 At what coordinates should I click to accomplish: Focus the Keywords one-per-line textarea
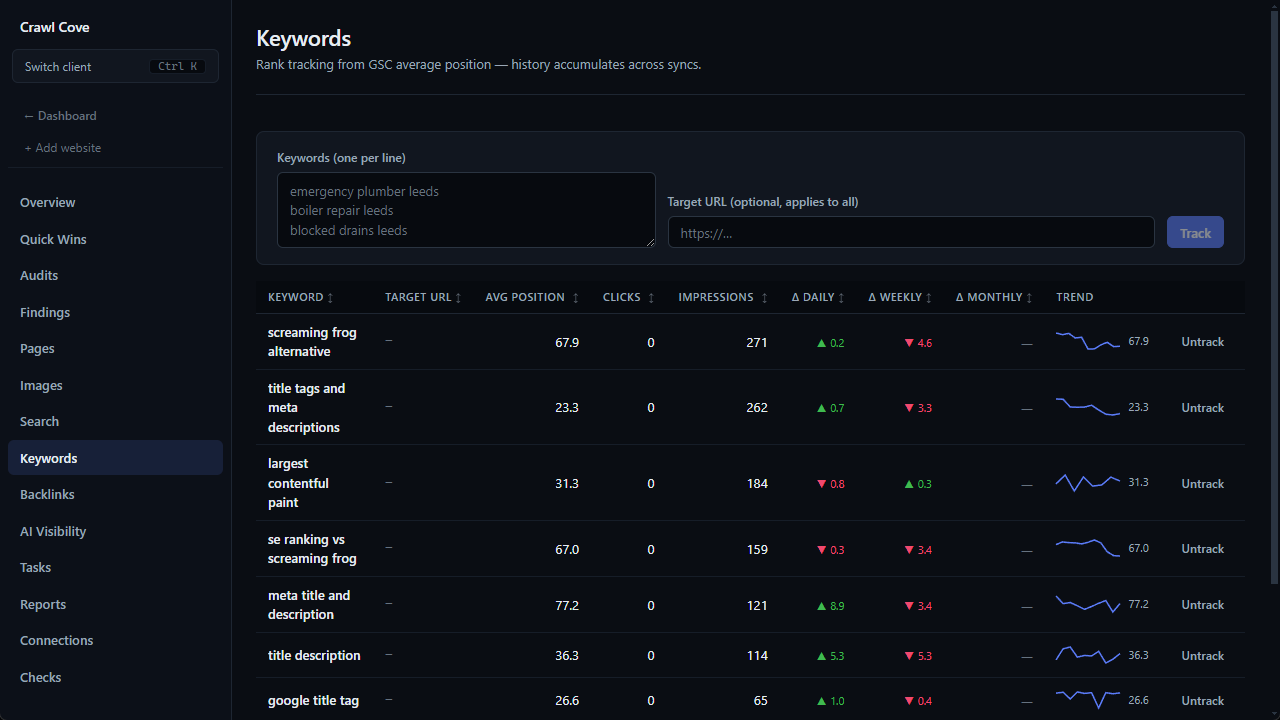(x=466, y=210)
